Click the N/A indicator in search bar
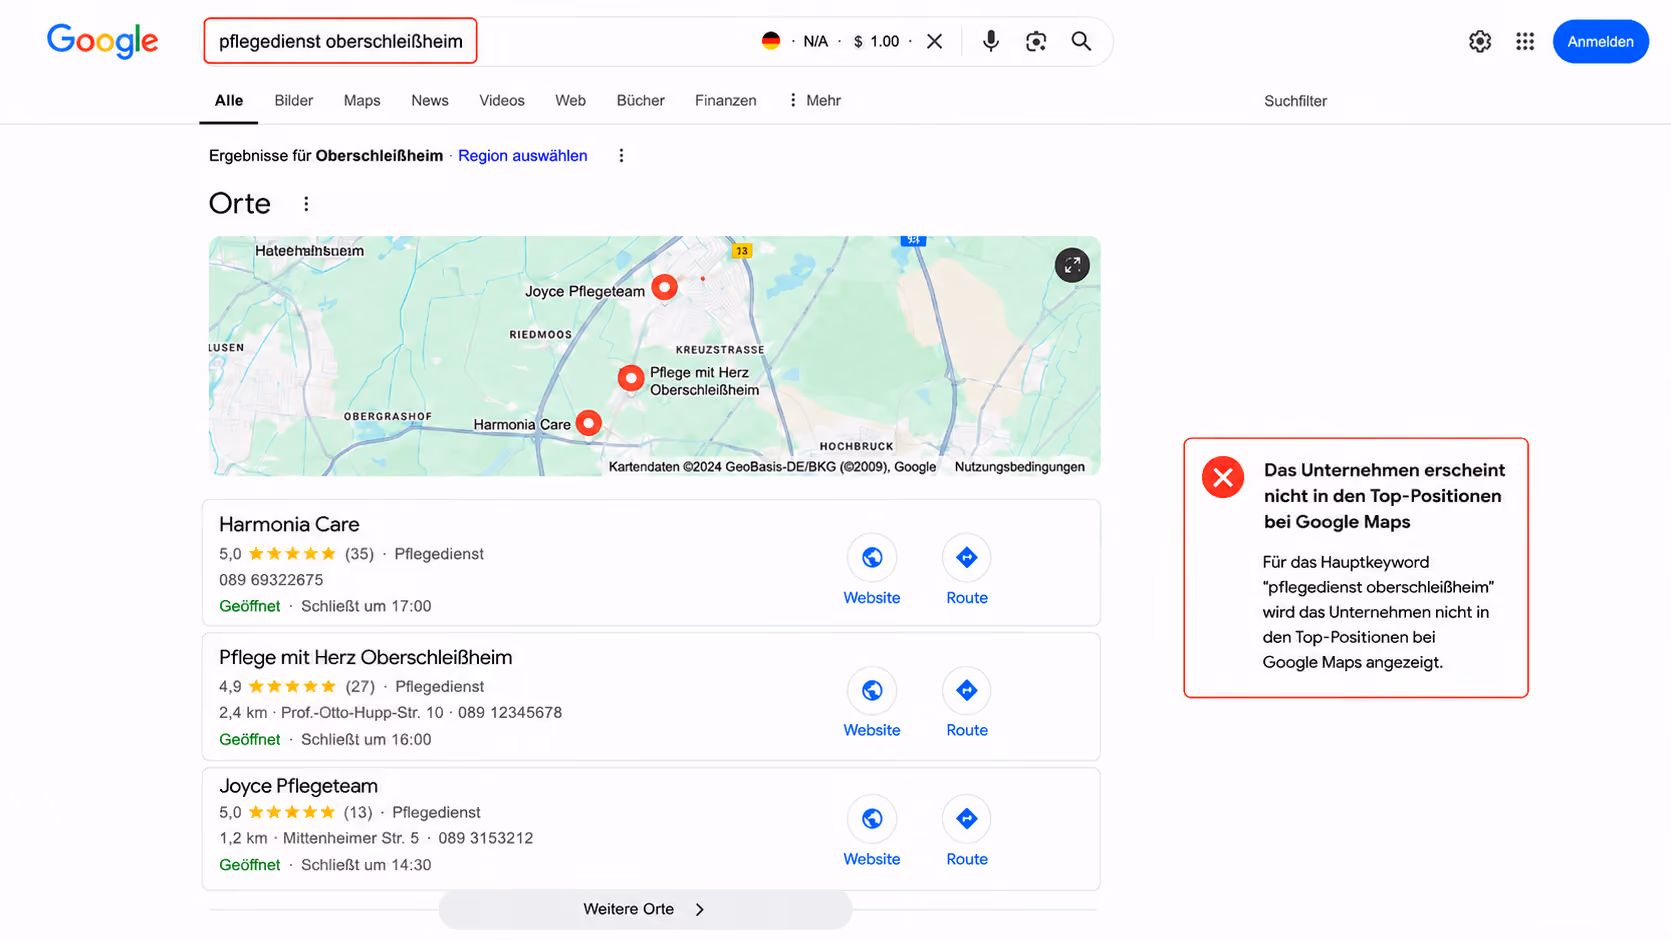1671x941 pixels. tap(816, 41)
